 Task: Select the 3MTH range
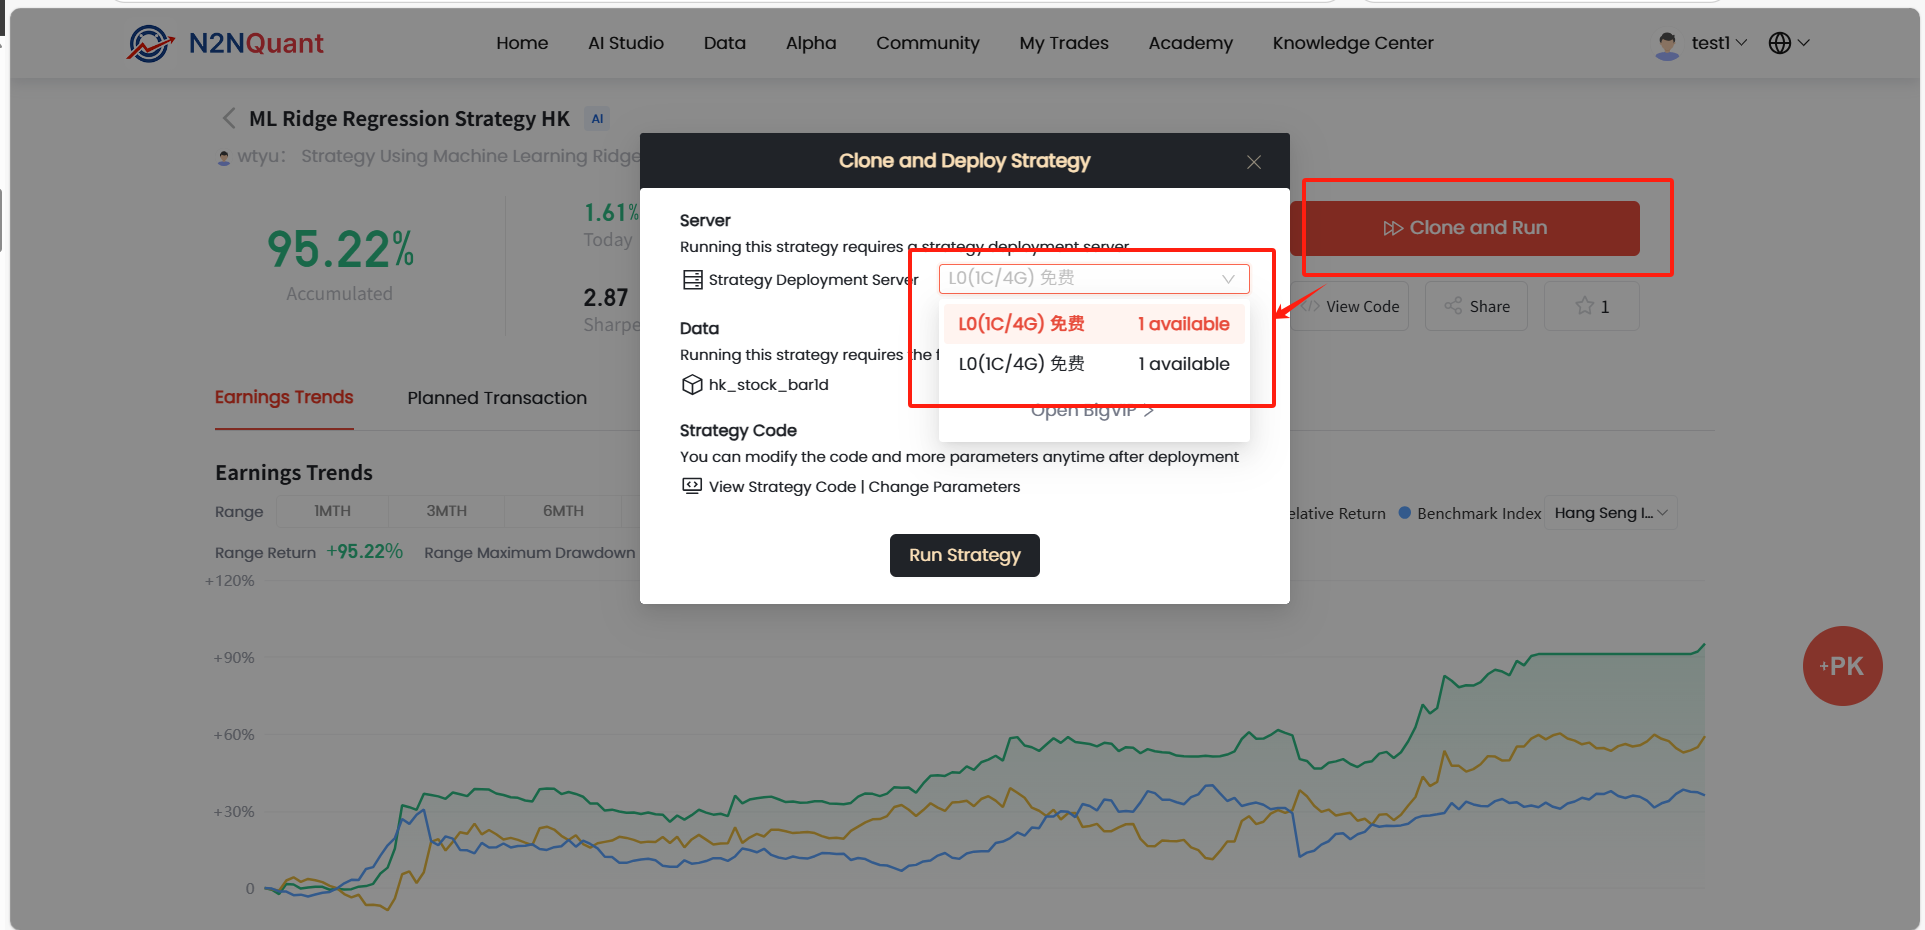[447, 511]
